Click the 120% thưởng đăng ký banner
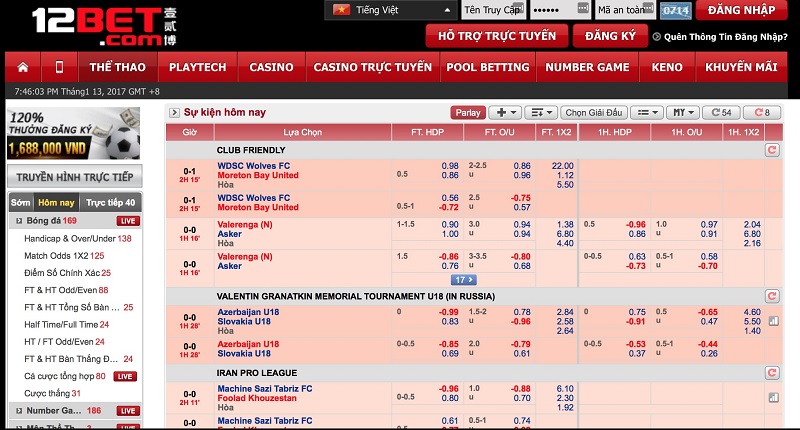Viewport: 800px width, 430px height. (73, 134)
